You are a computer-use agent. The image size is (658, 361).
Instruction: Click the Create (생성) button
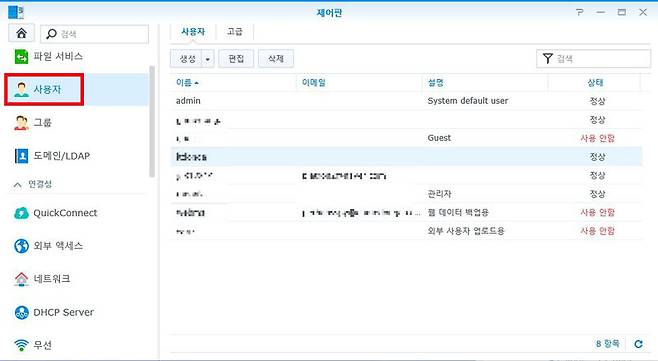pos(187,59)
